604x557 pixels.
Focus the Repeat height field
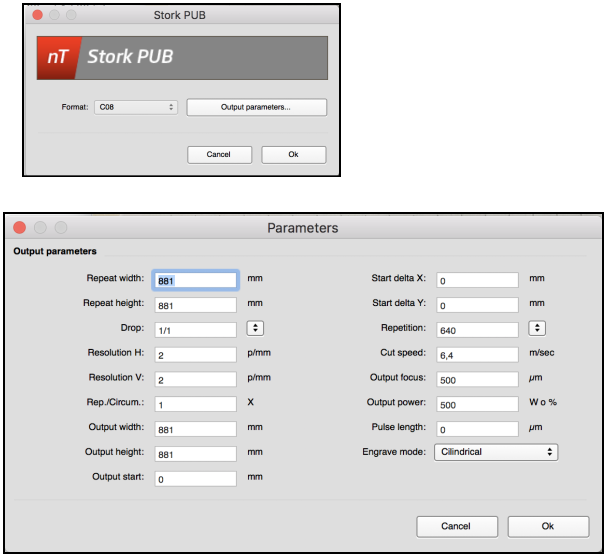196,305
